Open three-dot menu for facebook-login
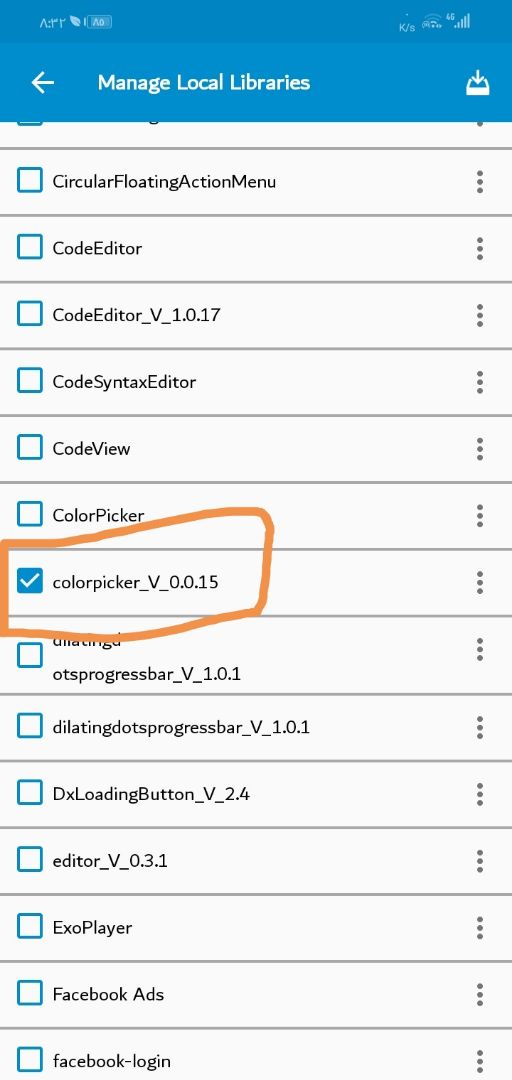The height and width of the screenshot is (1080, 512). tap(480, 1061)
